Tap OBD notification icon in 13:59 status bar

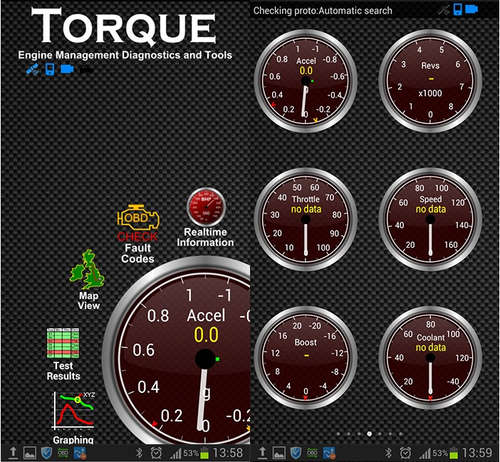(312, 453)
